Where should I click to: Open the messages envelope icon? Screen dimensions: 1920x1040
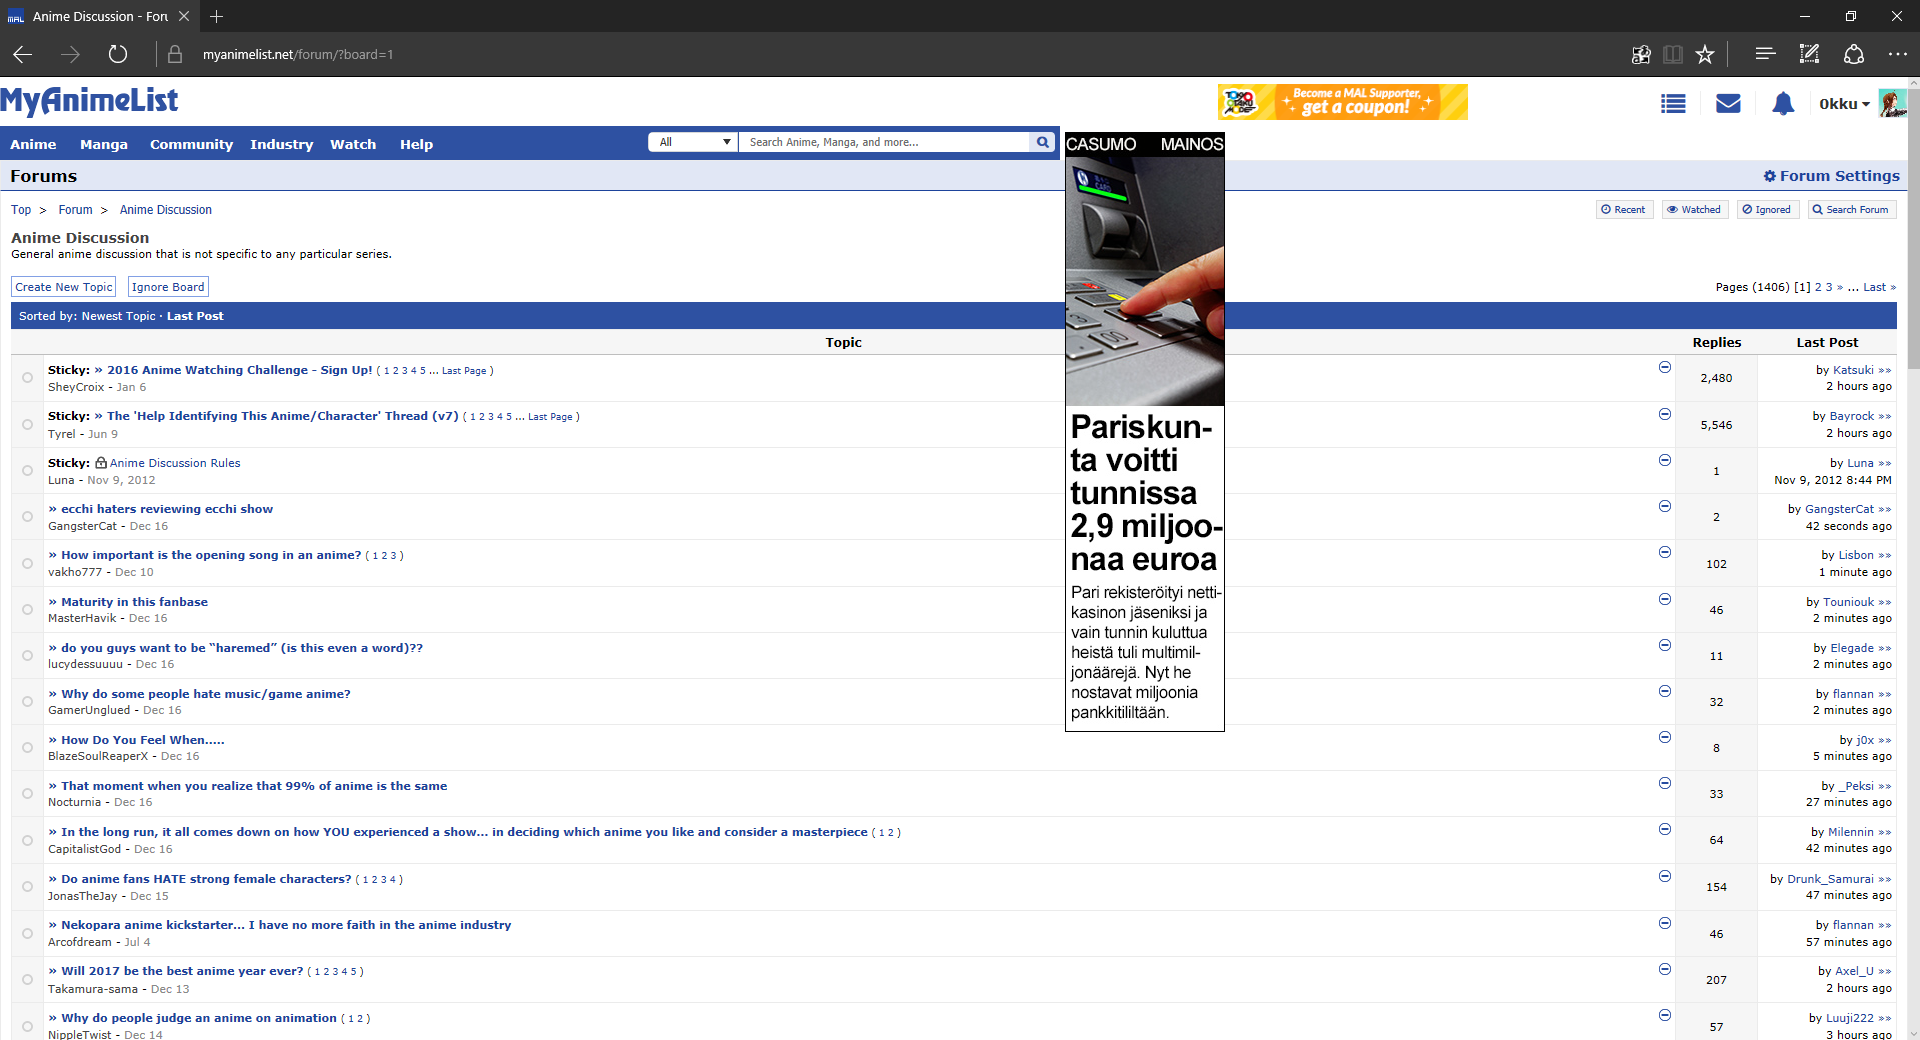pyautogui.click(x=1728, y=104)
